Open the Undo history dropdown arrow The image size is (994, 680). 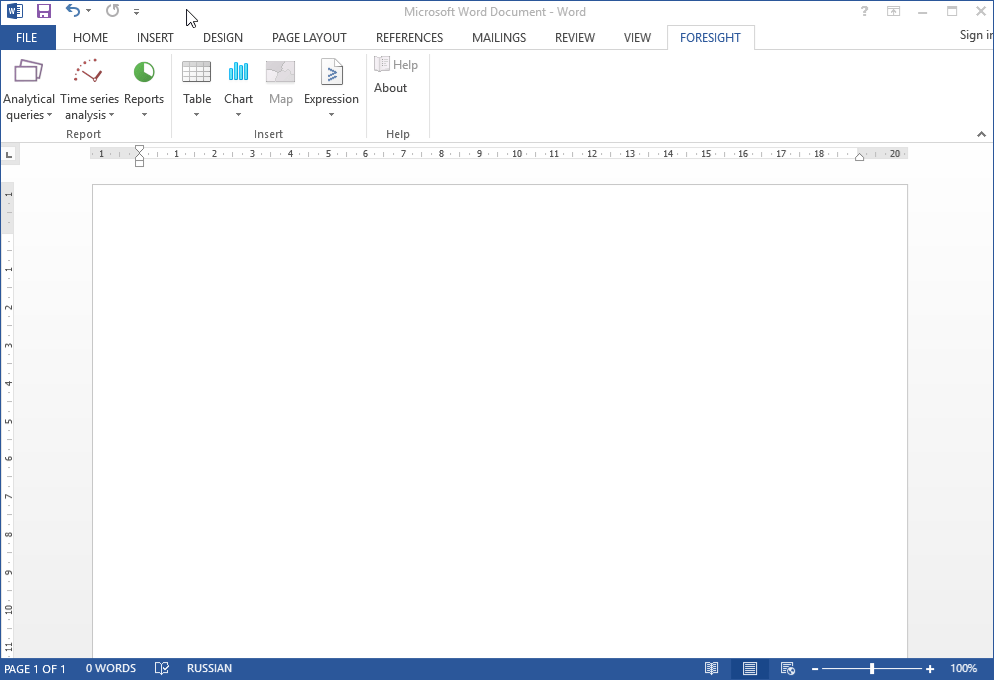pyautogui.click(x=89, y=11)
